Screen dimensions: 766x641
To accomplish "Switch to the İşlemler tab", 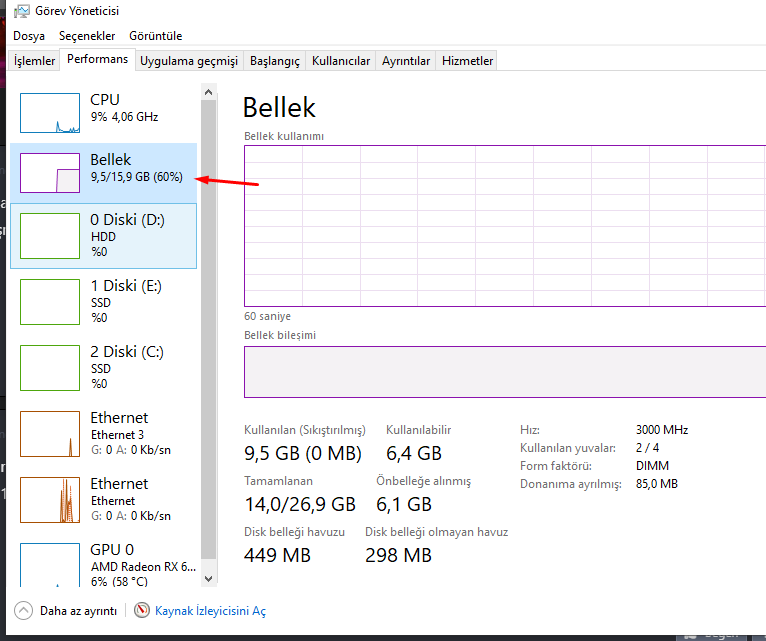I will [x=34, y=61].
